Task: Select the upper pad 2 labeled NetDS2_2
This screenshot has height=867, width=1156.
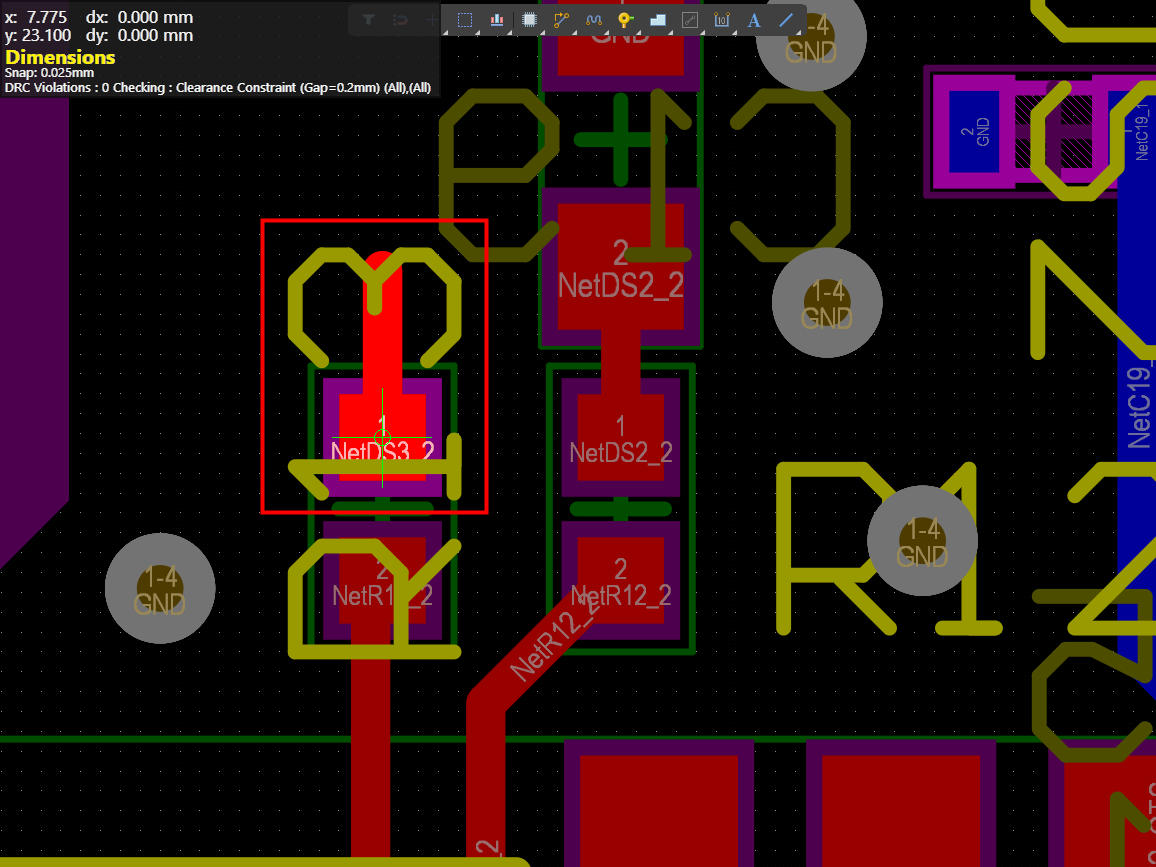Action: pos(620,266)
